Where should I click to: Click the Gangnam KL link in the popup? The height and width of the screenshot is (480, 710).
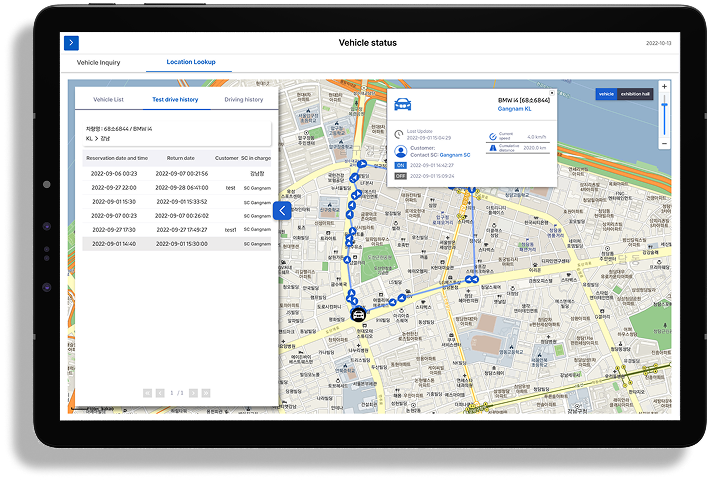(x=516, y=108)
